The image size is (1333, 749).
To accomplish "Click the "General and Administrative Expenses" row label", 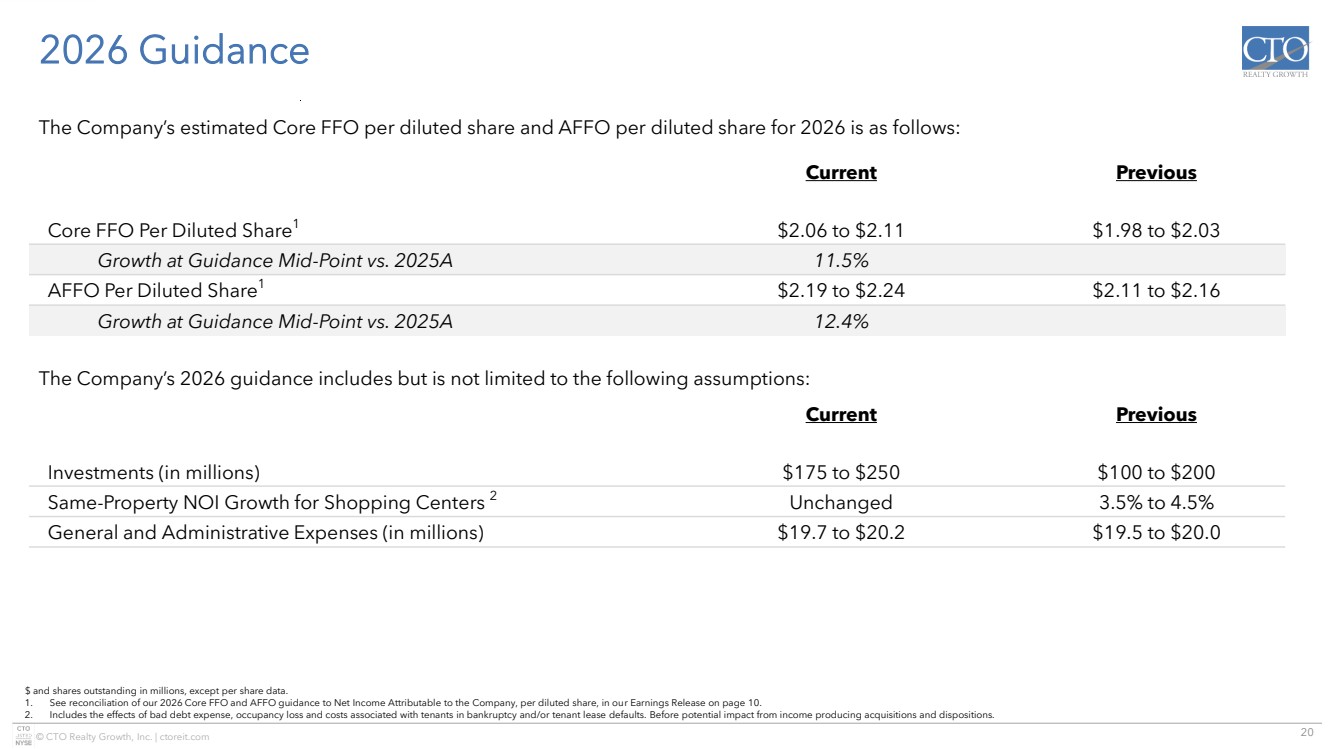I will tap(265, 533).
